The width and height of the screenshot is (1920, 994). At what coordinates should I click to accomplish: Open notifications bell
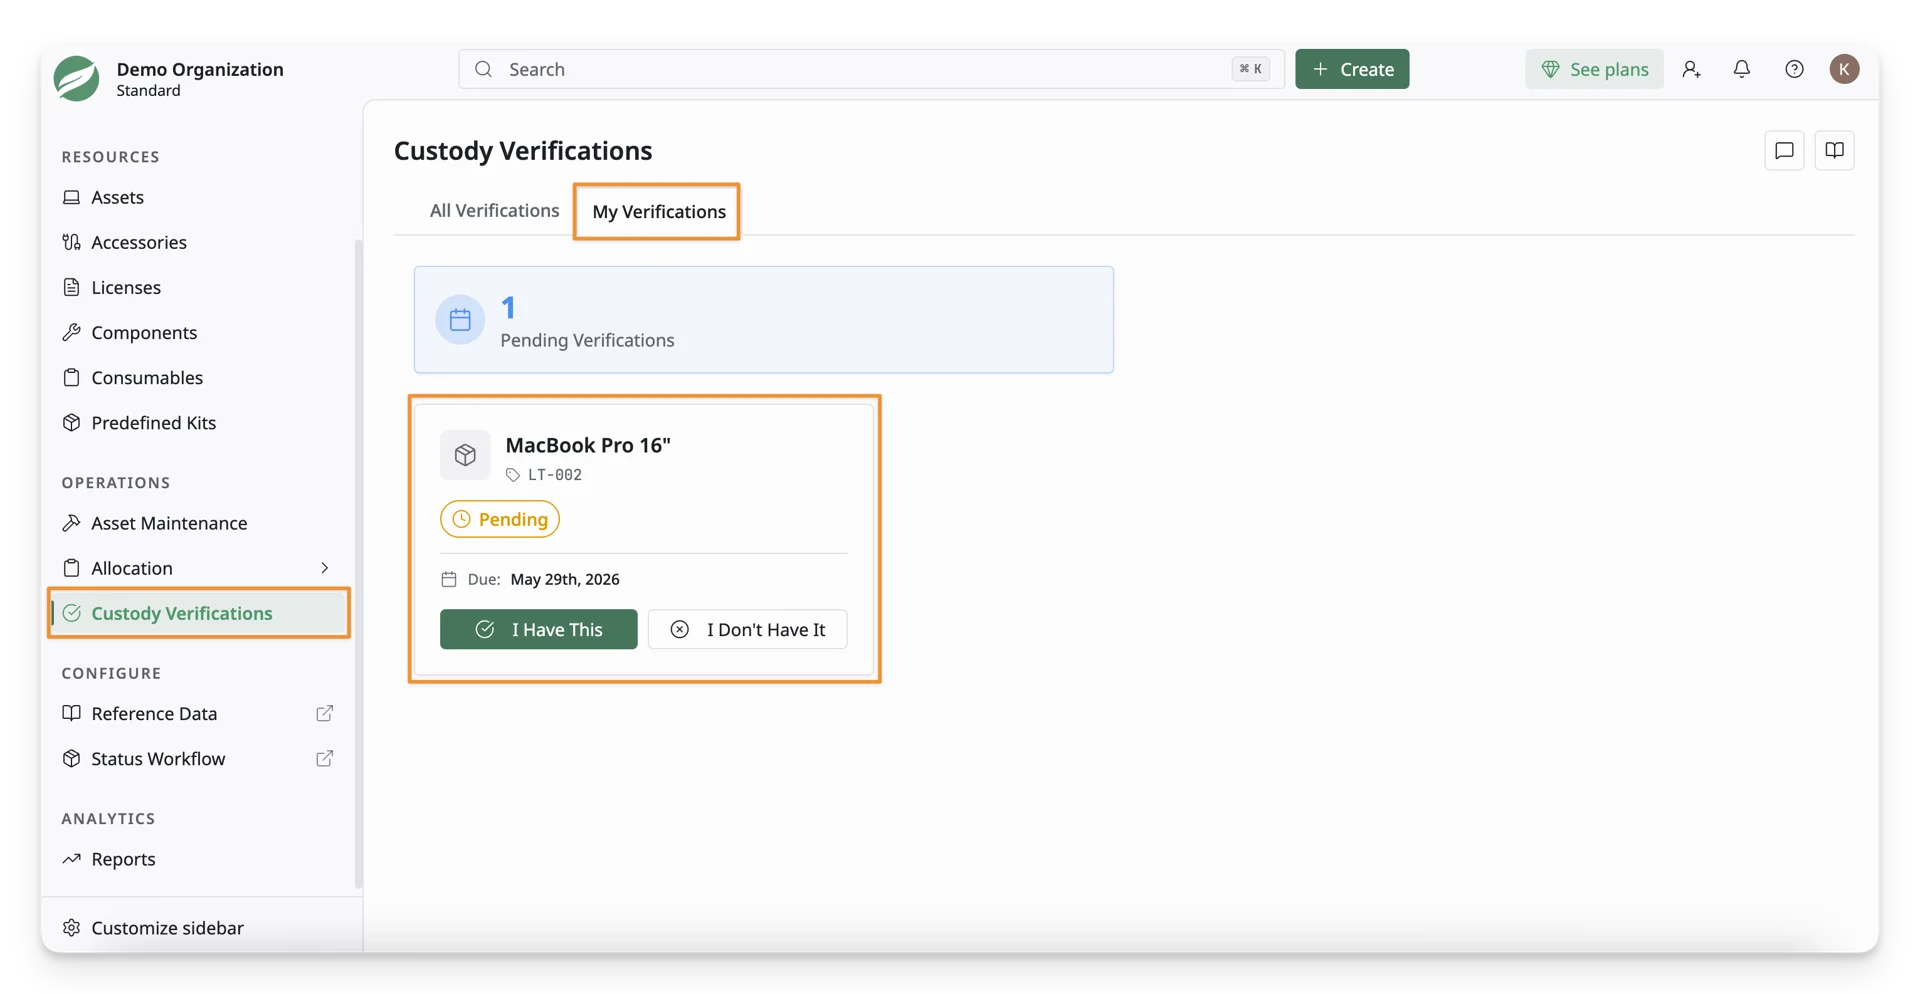(x=1742, y=69)
